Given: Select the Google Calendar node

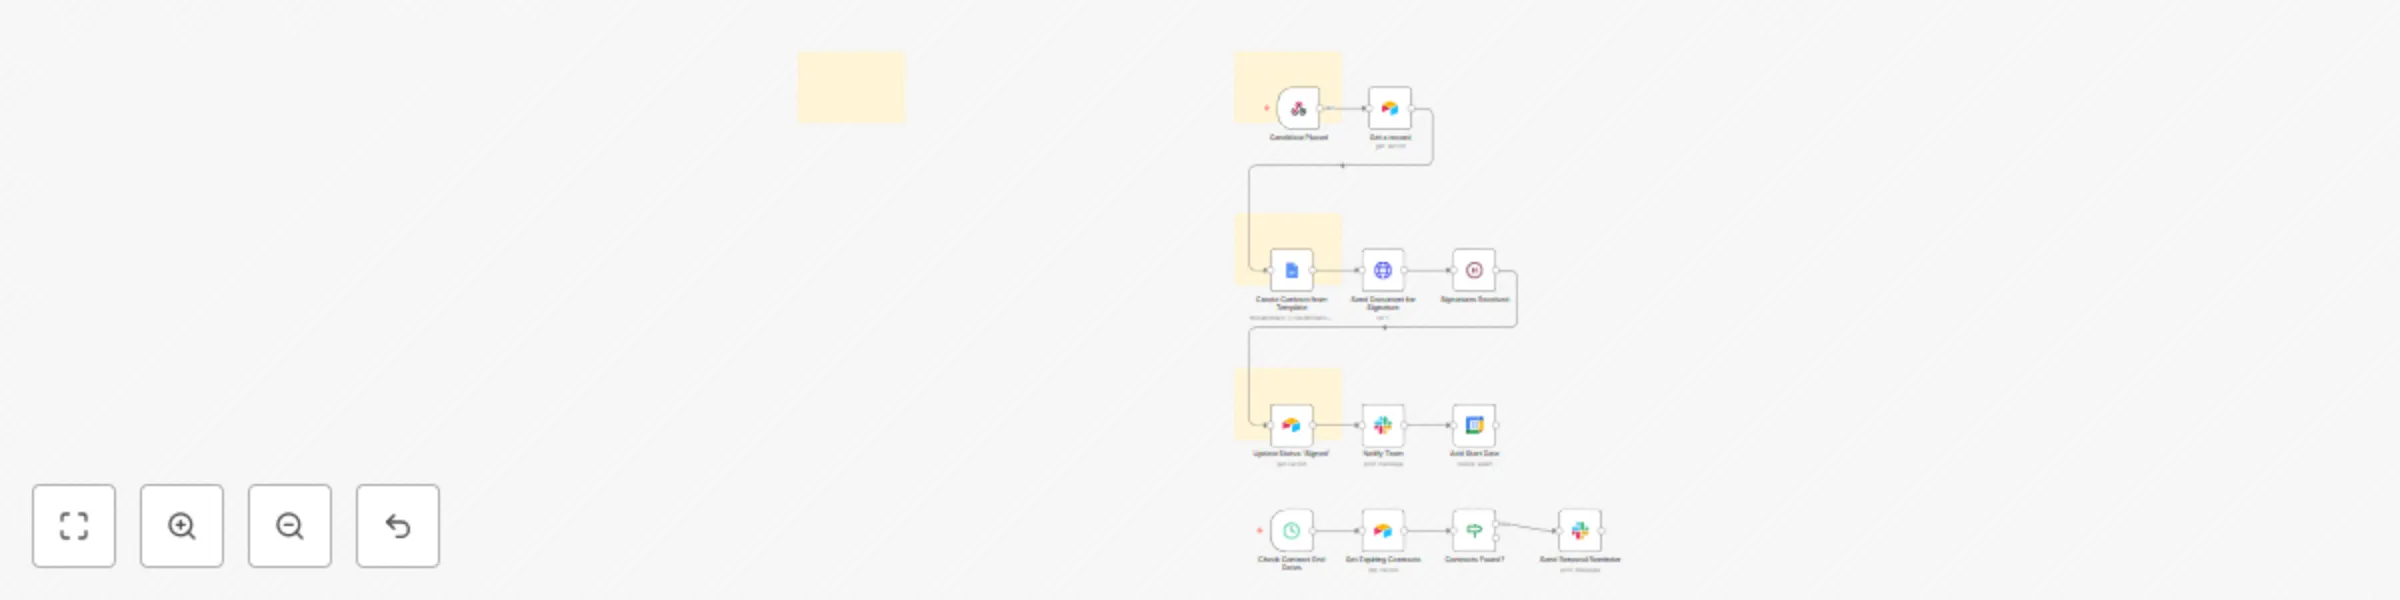Looking at the screenshot, I should click(x=1474, y=425).
